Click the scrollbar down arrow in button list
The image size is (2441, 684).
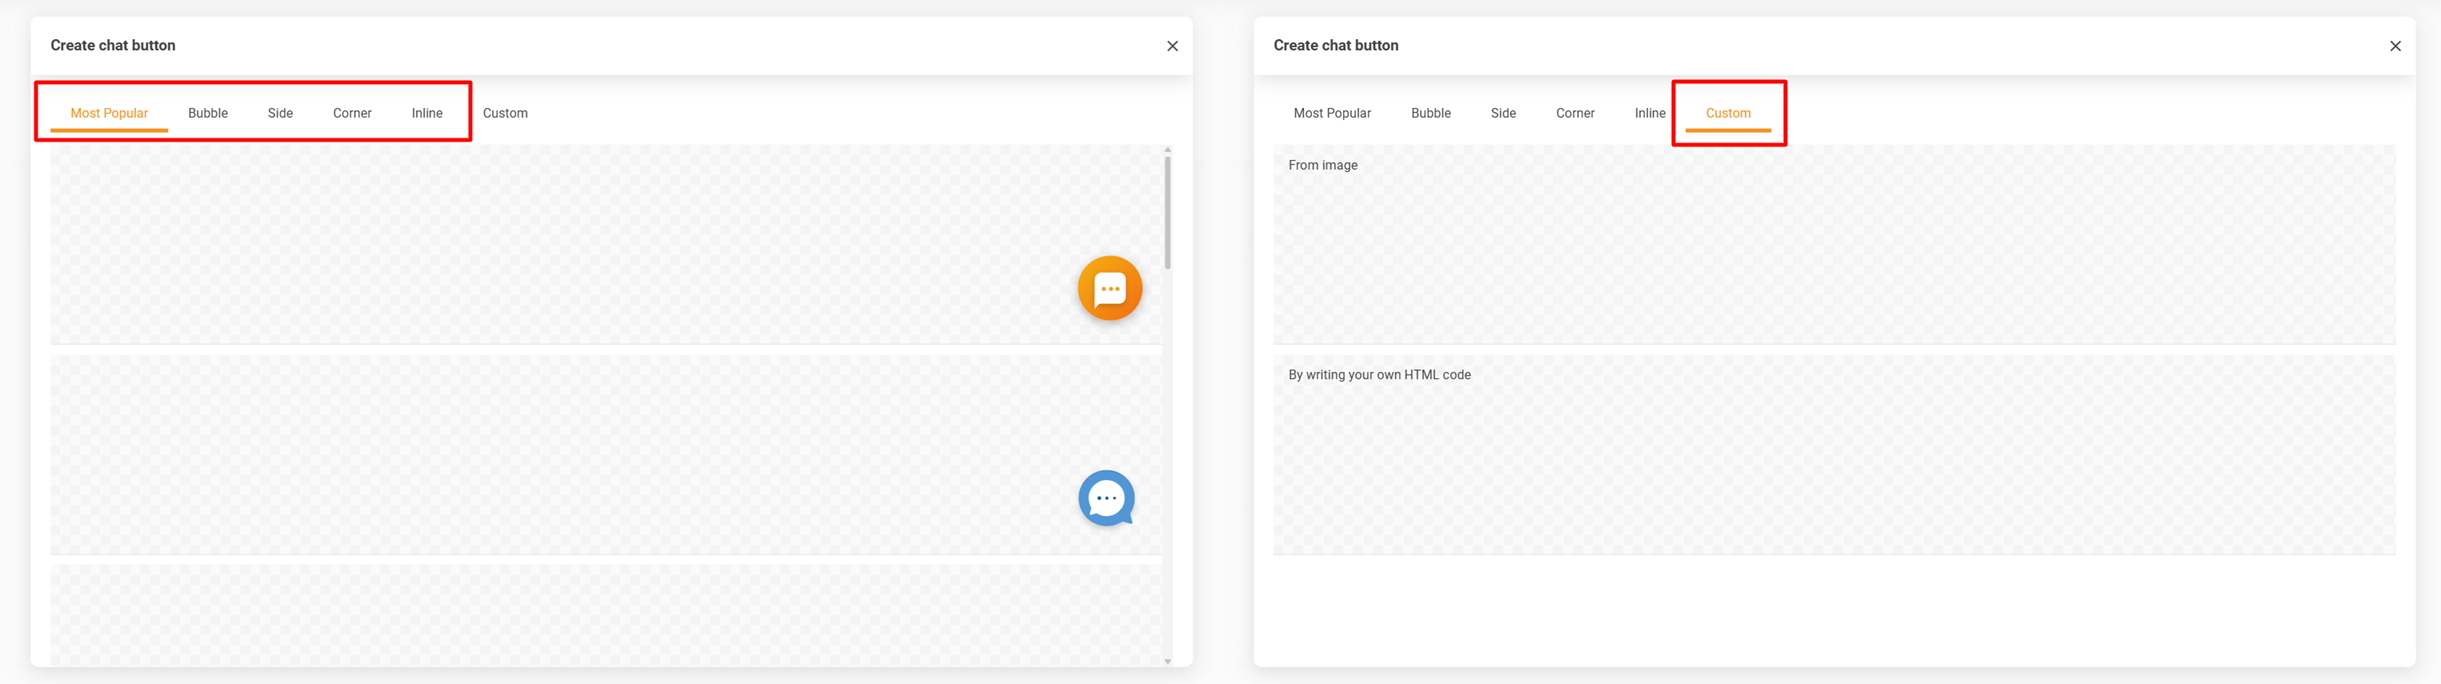pos(1167,661)
